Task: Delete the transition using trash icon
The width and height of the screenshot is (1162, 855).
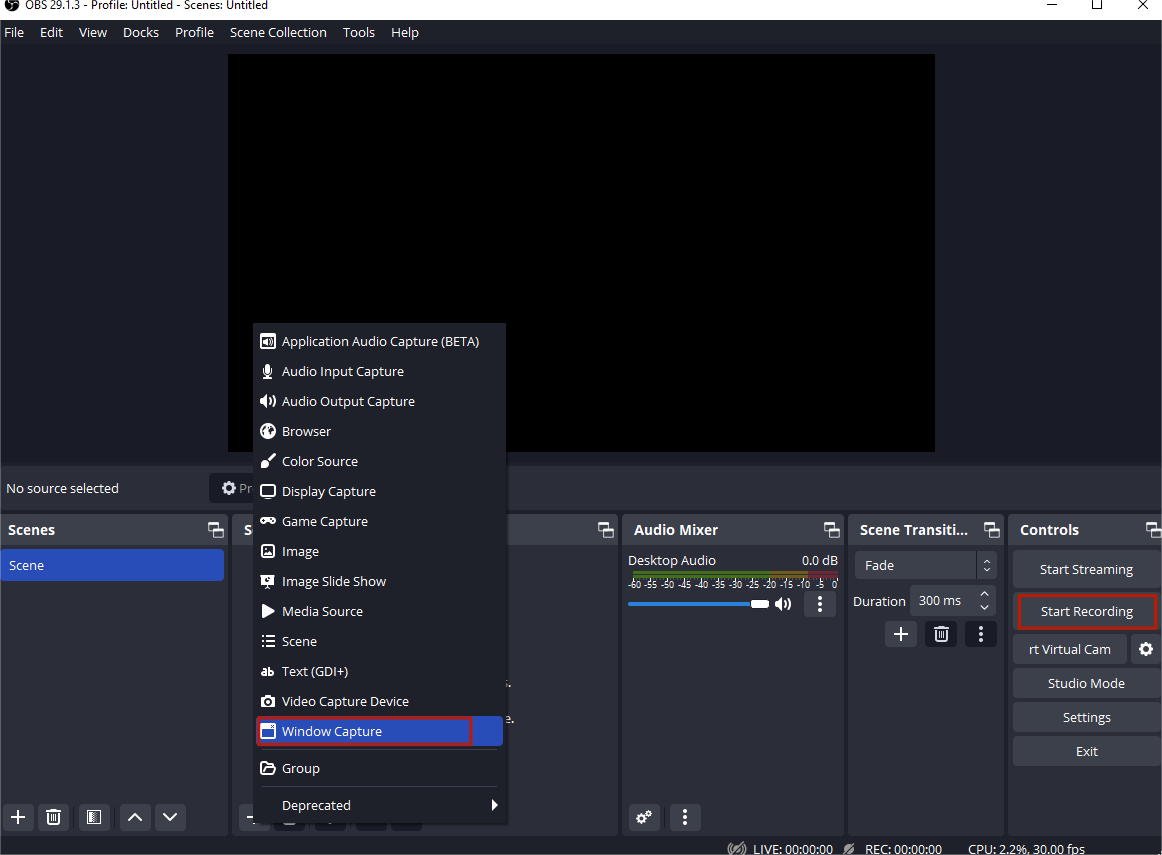Action: (x=941, y=634)
